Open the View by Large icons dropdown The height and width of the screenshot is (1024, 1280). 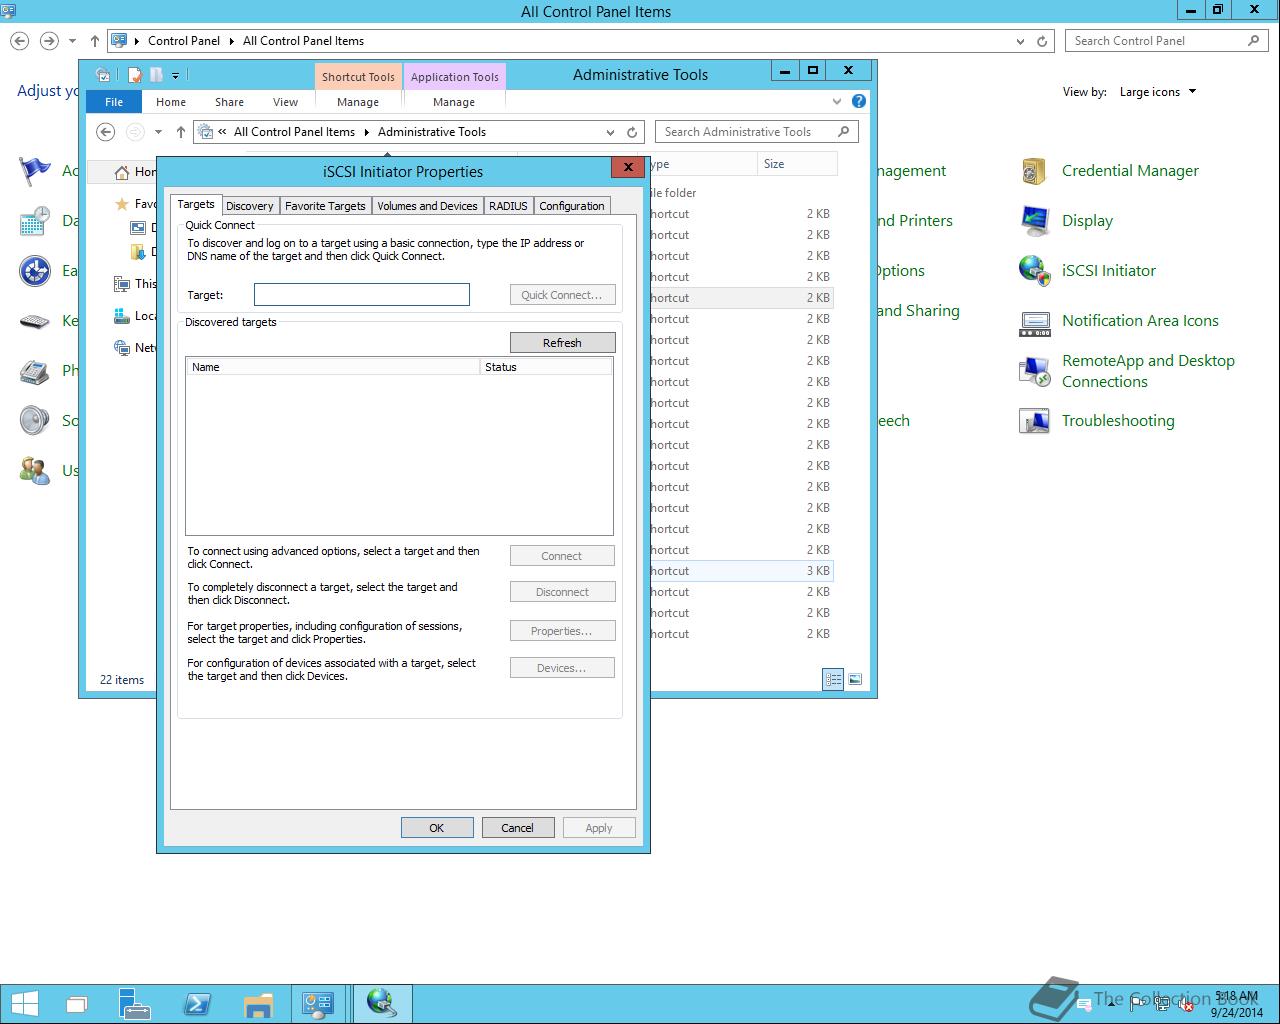coord(1158,92)
